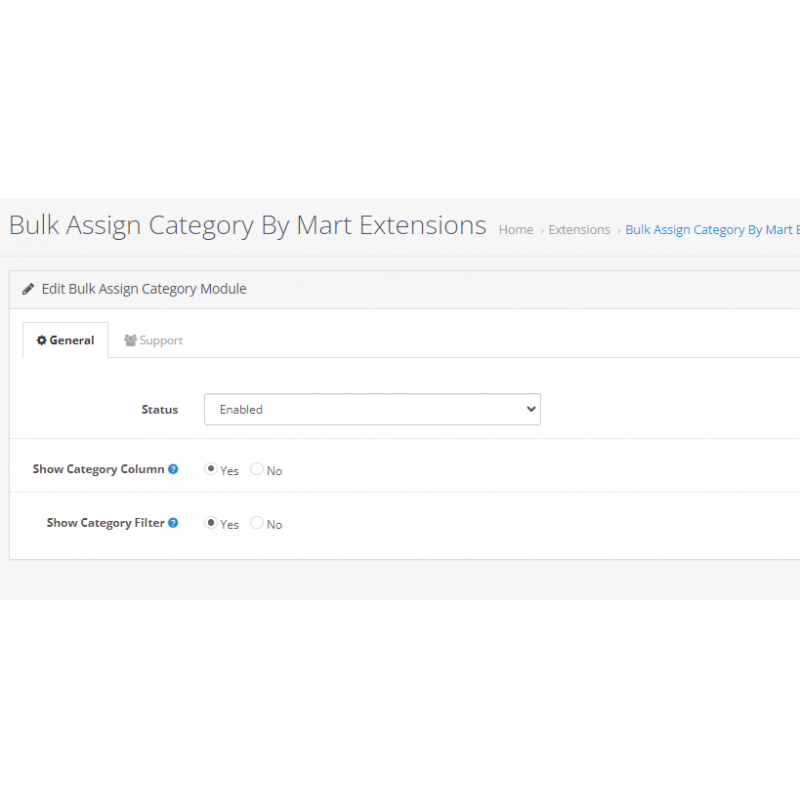Select No for Show Category Filter
The width and height of the screenshot is (800, 800).
coord(257,523)
